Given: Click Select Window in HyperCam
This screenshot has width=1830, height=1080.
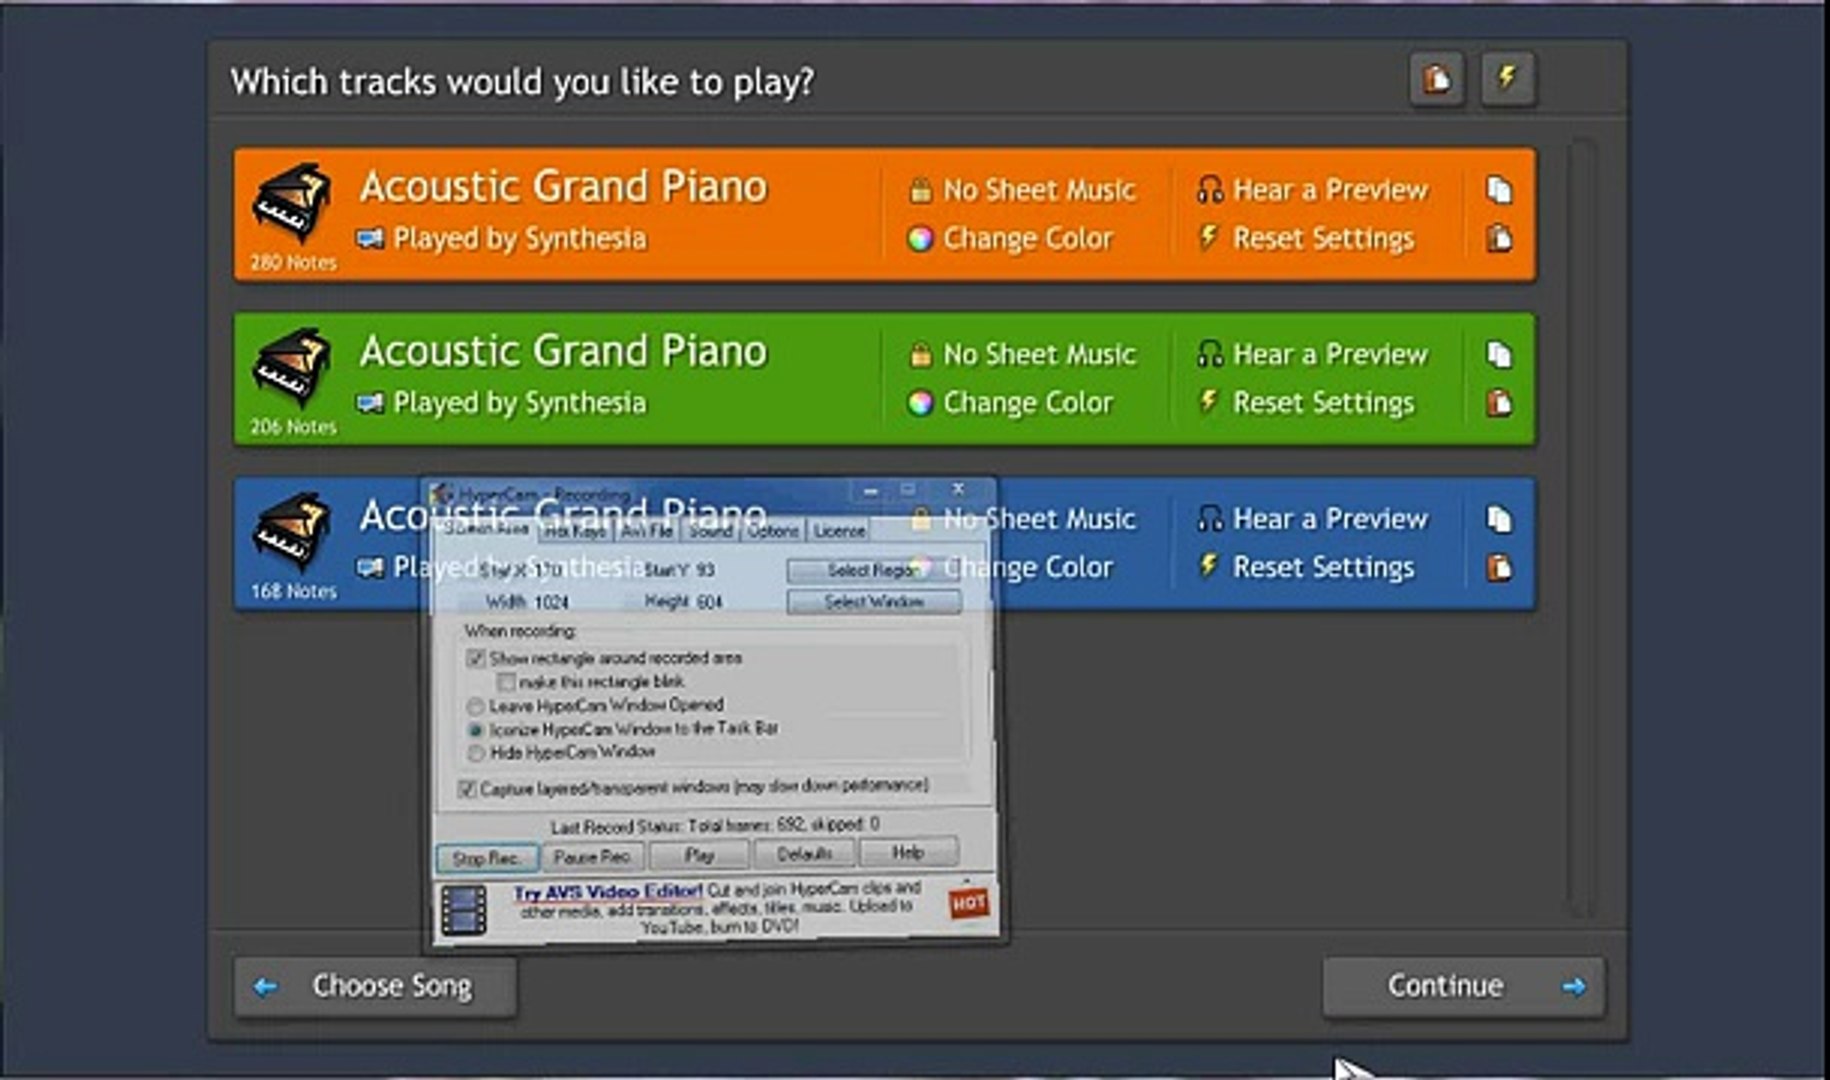Looking at the screenshot, I should [874, 602].
